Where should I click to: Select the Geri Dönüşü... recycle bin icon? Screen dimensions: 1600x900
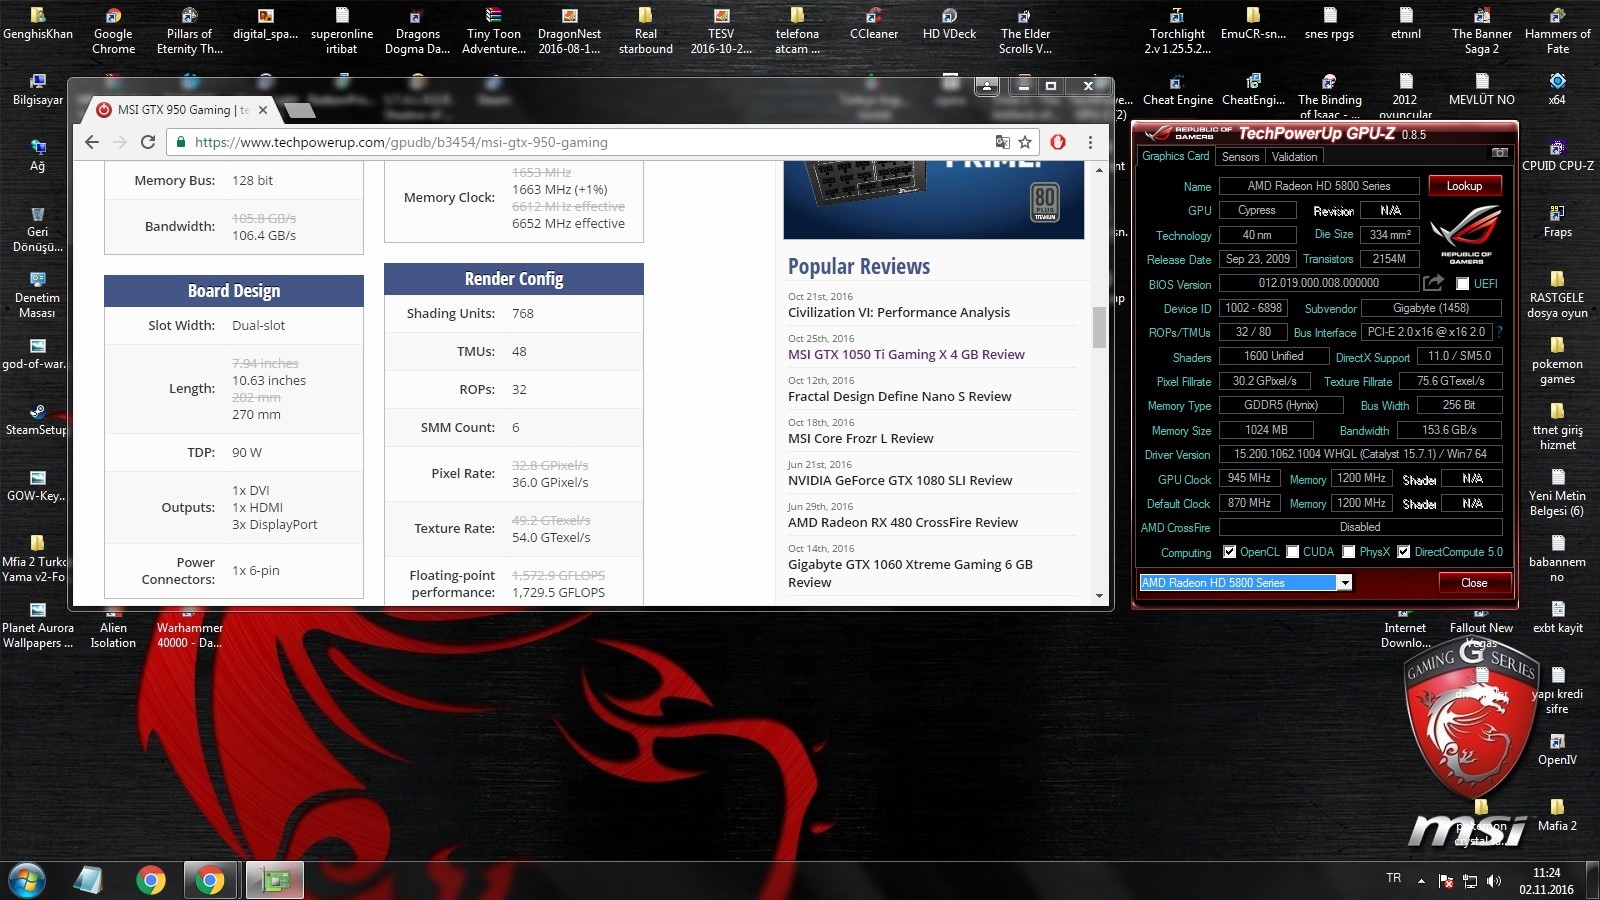pos(37,229)
